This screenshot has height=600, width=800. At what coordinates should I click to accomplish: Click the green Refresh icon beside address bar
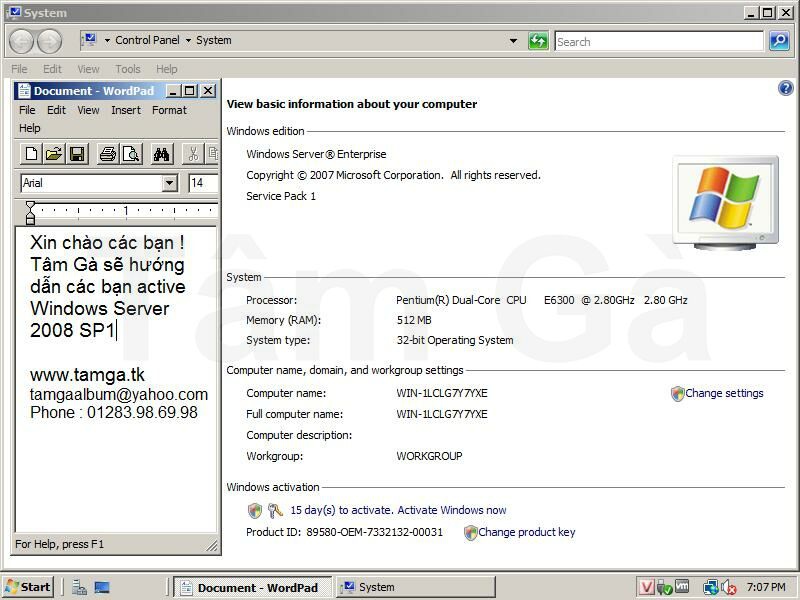point(538,41)
